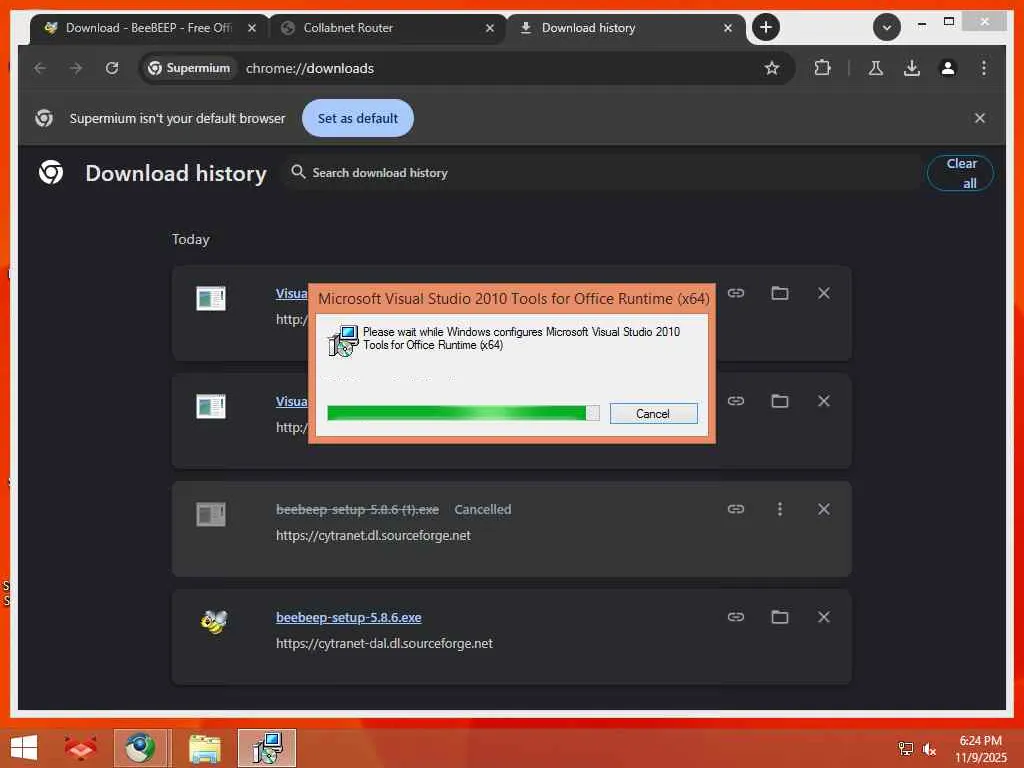Viewport: 1024px width, 768px height.
Task: Open the Windows Start button
Action: [x=24, y=748]
